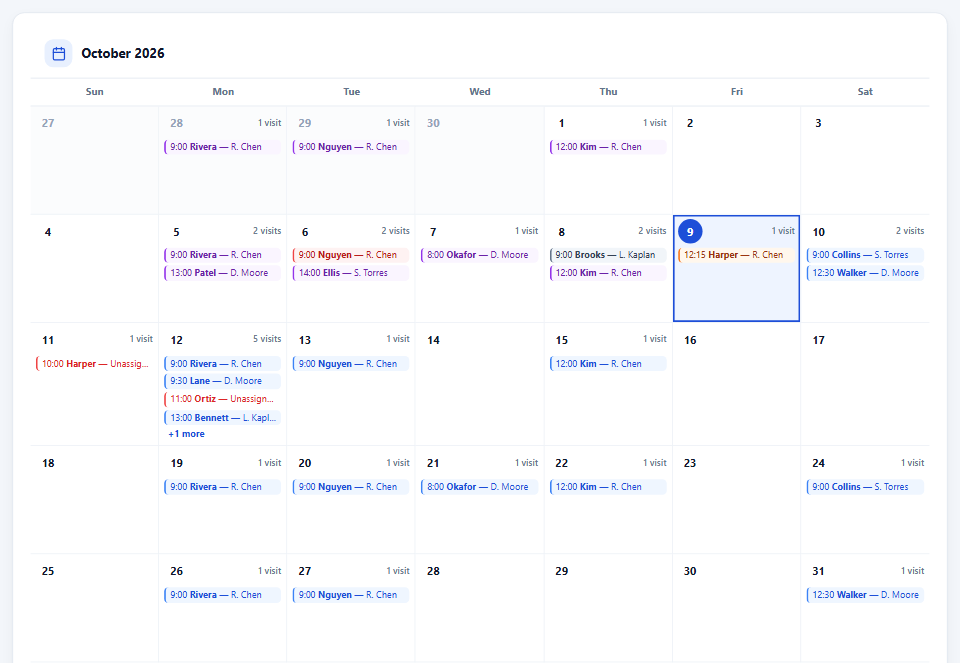
Task: Open the 9:00 Rivera visit on September 28
Action: pos(222,147)
